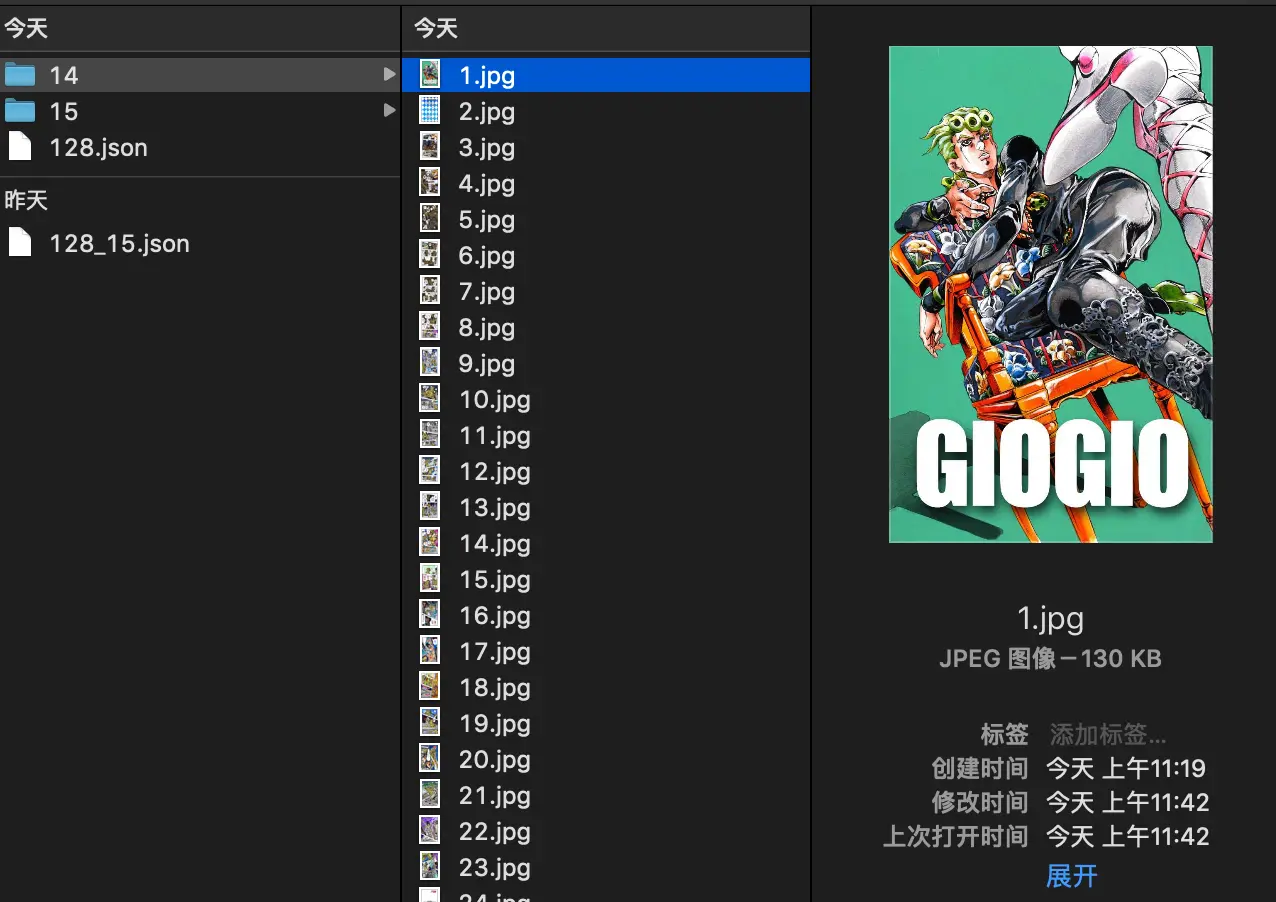Click the thumbnail icon of 16.jpg
Screen dimensions: 1276x902
point(429,614)
